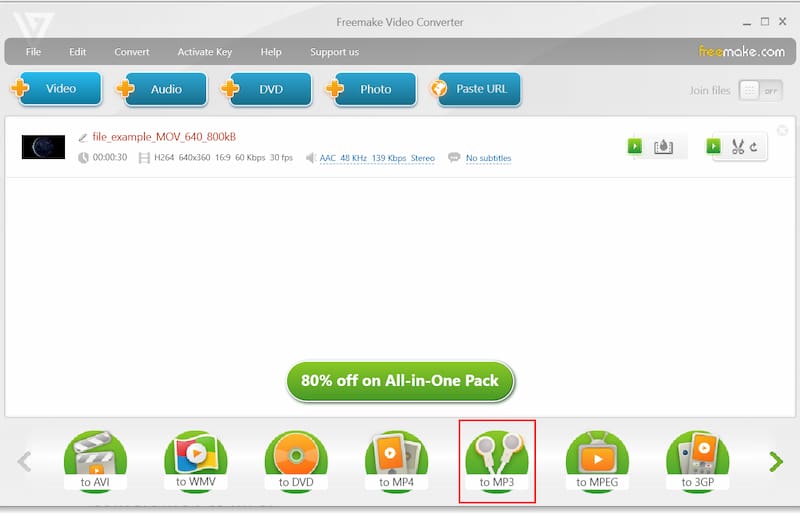800x516 pixels.
Task: Select the to MP4 format icon
Action: coord(397,462)
